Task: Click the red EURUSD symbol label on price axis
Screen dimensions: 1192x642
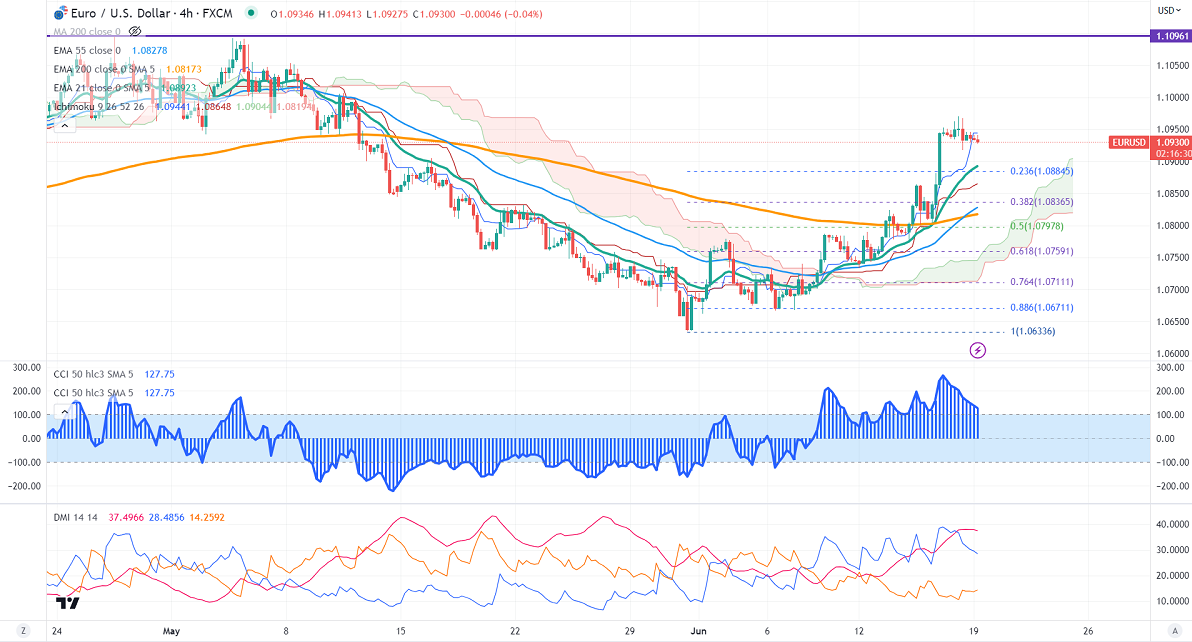Action: click(1129, 143)
